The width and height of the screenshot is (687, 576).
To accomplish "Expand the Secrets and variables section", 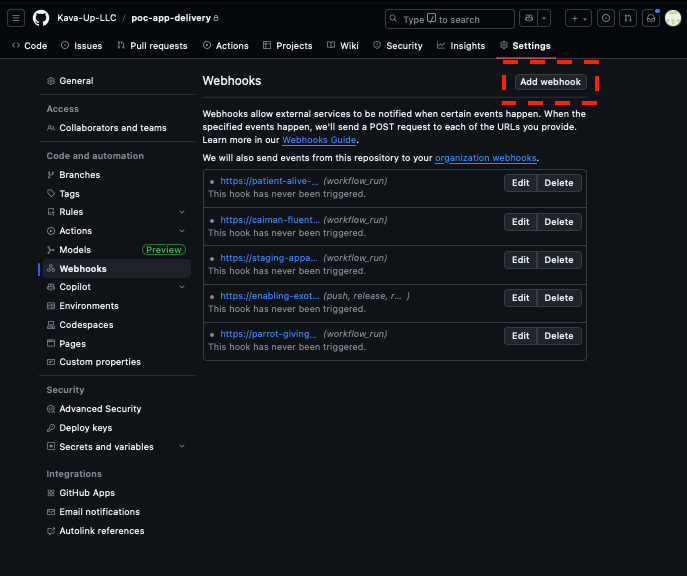I will (x=182, y=447).
